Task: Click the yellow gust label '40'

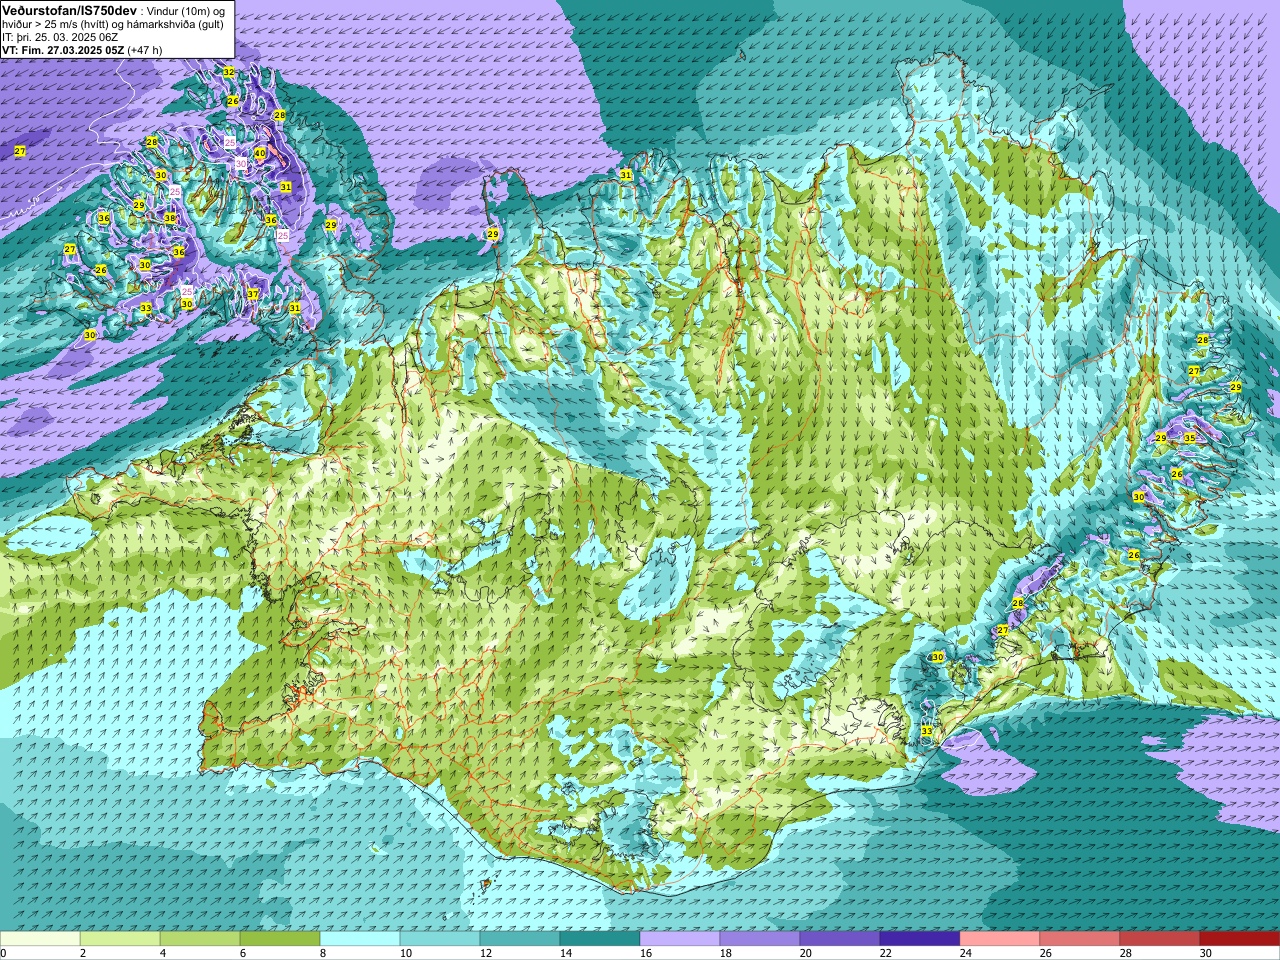Action: [x=260, y=153]
